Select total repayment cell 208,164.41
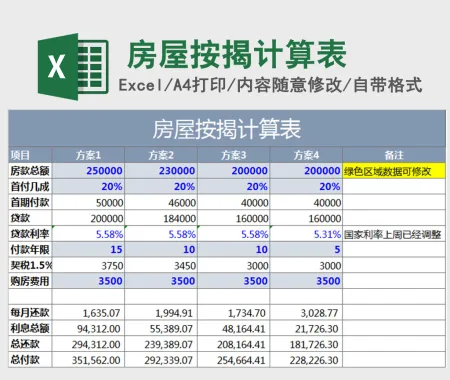Viewport: 450px width, 380px height. 234,344
